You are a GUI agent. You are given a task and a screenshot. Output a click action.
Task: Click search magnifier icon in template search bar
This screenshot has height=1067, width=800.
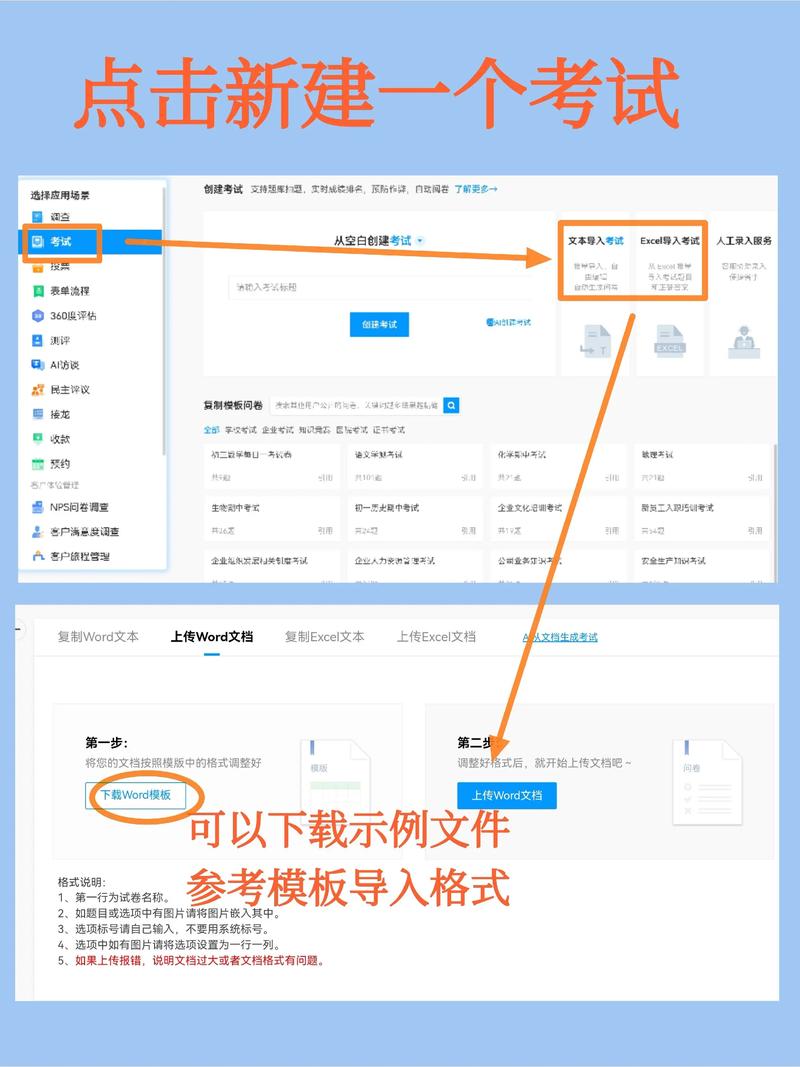450,404
